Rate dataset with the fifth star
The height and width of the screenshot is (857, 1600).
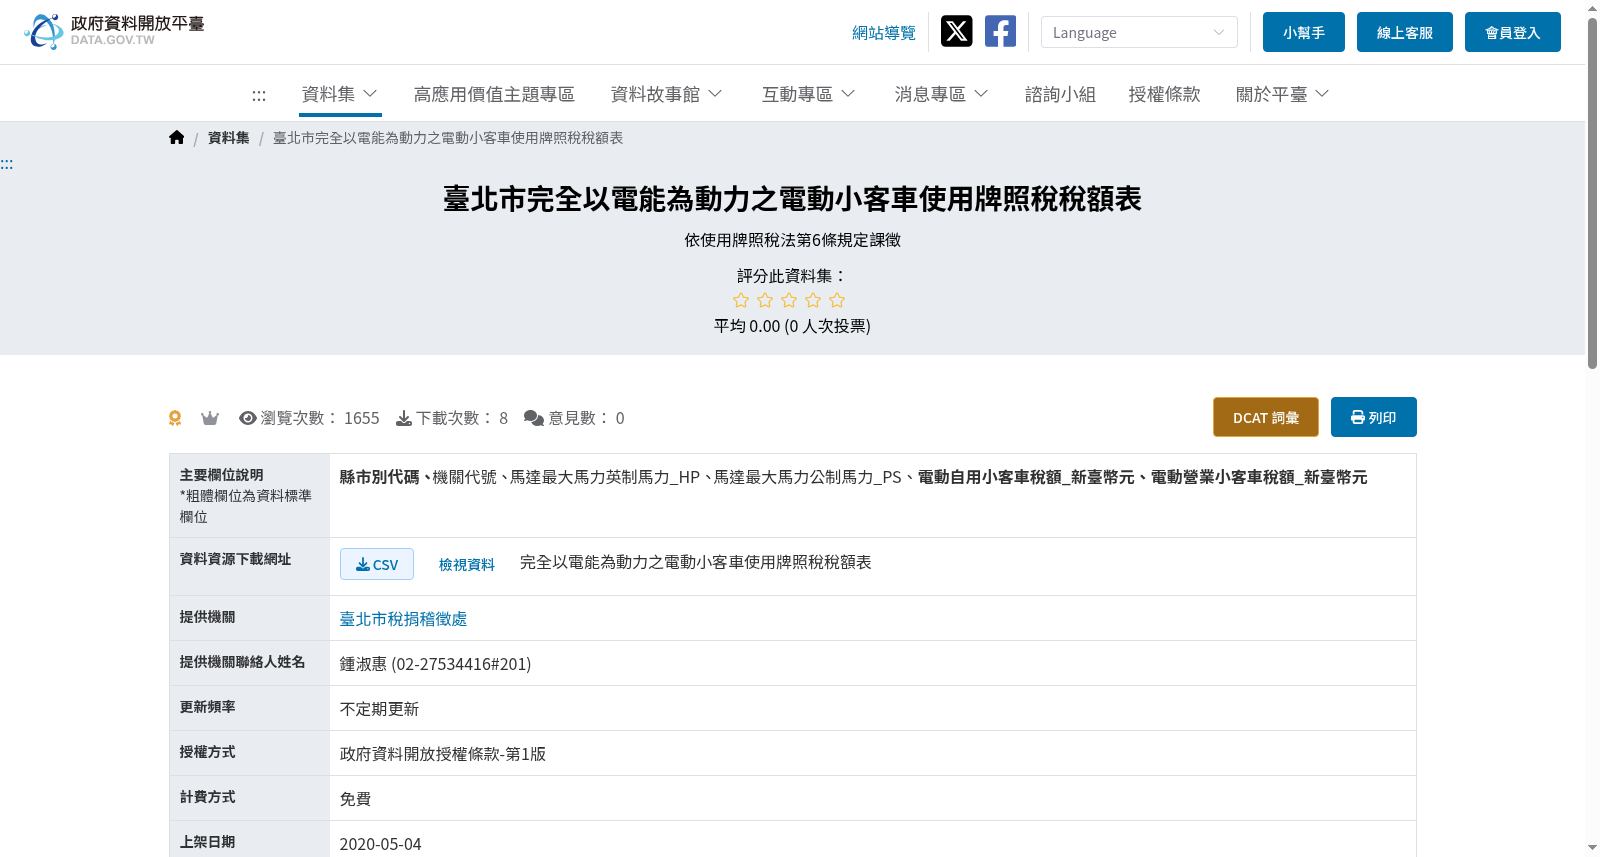pos(837,300)
